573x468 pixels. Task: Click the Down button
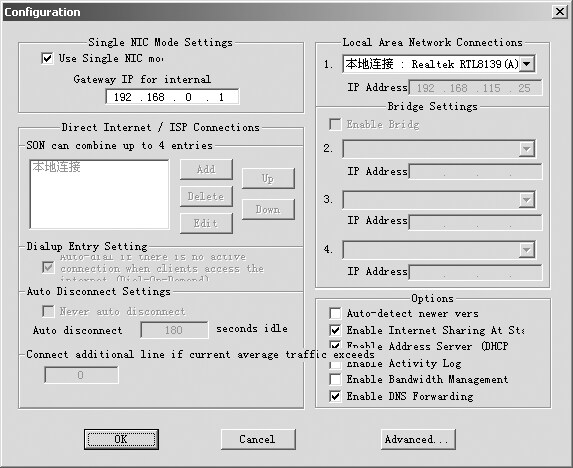(268, 209)
